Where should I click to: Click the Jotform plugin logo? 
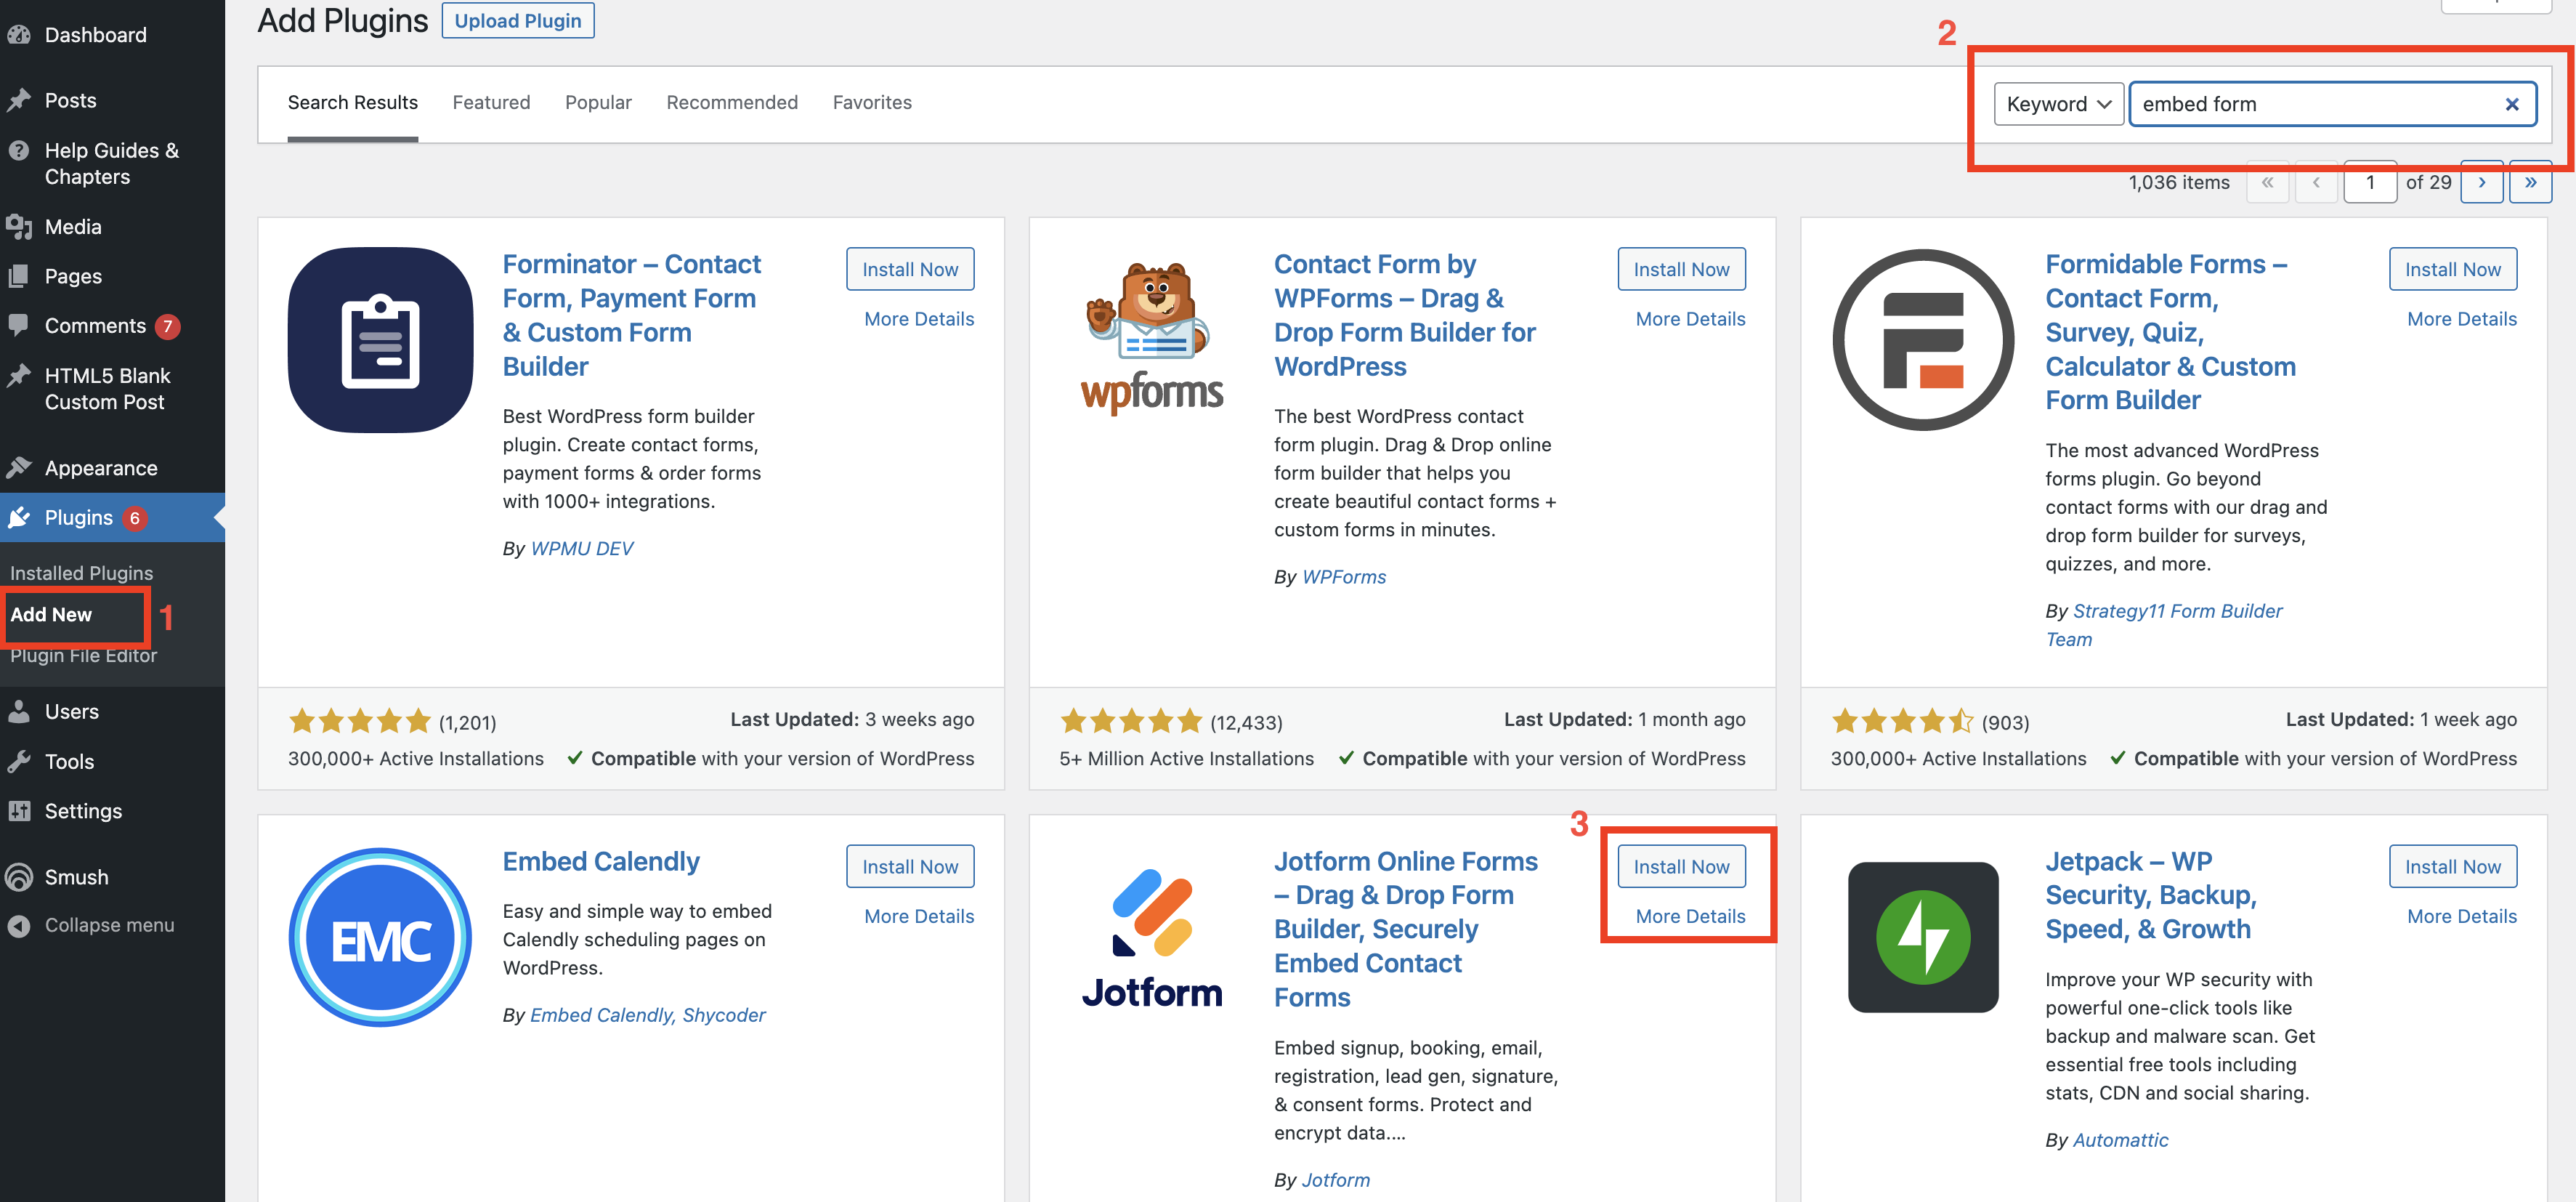(1152, 937)
